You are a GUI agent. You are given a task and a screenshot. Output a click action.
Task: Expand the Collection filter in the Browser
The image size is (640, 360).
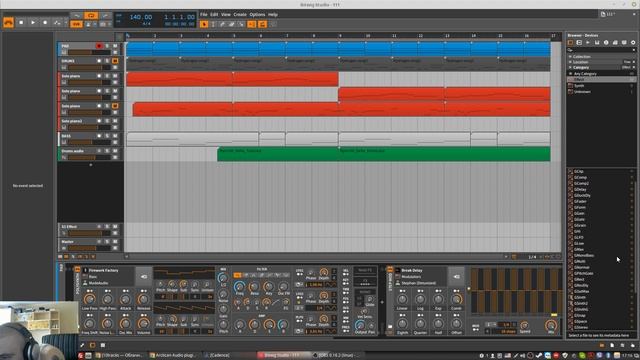click(581, 56)
